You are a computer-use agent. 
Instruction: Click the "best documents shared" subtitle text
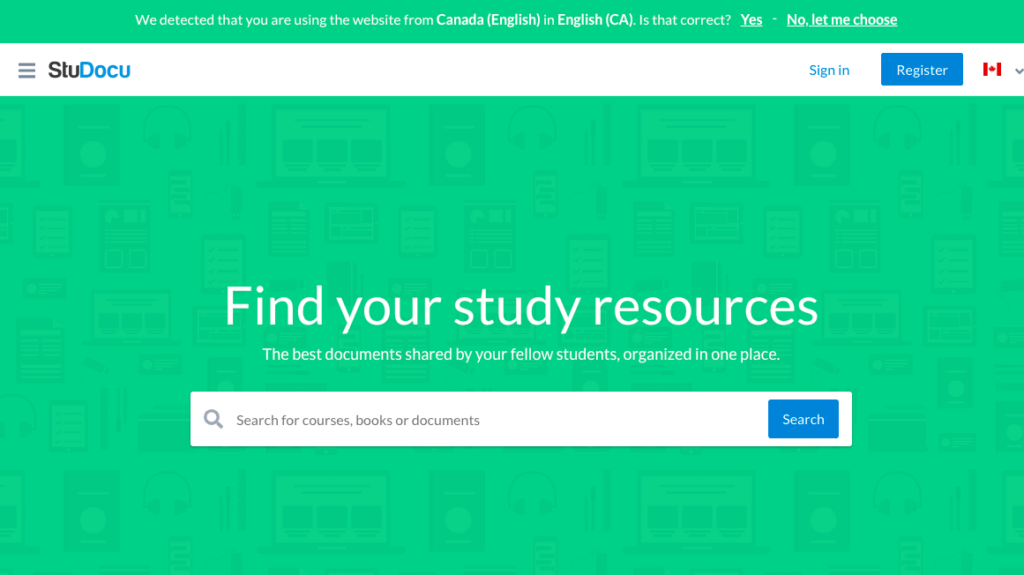(x=520, y=354)
